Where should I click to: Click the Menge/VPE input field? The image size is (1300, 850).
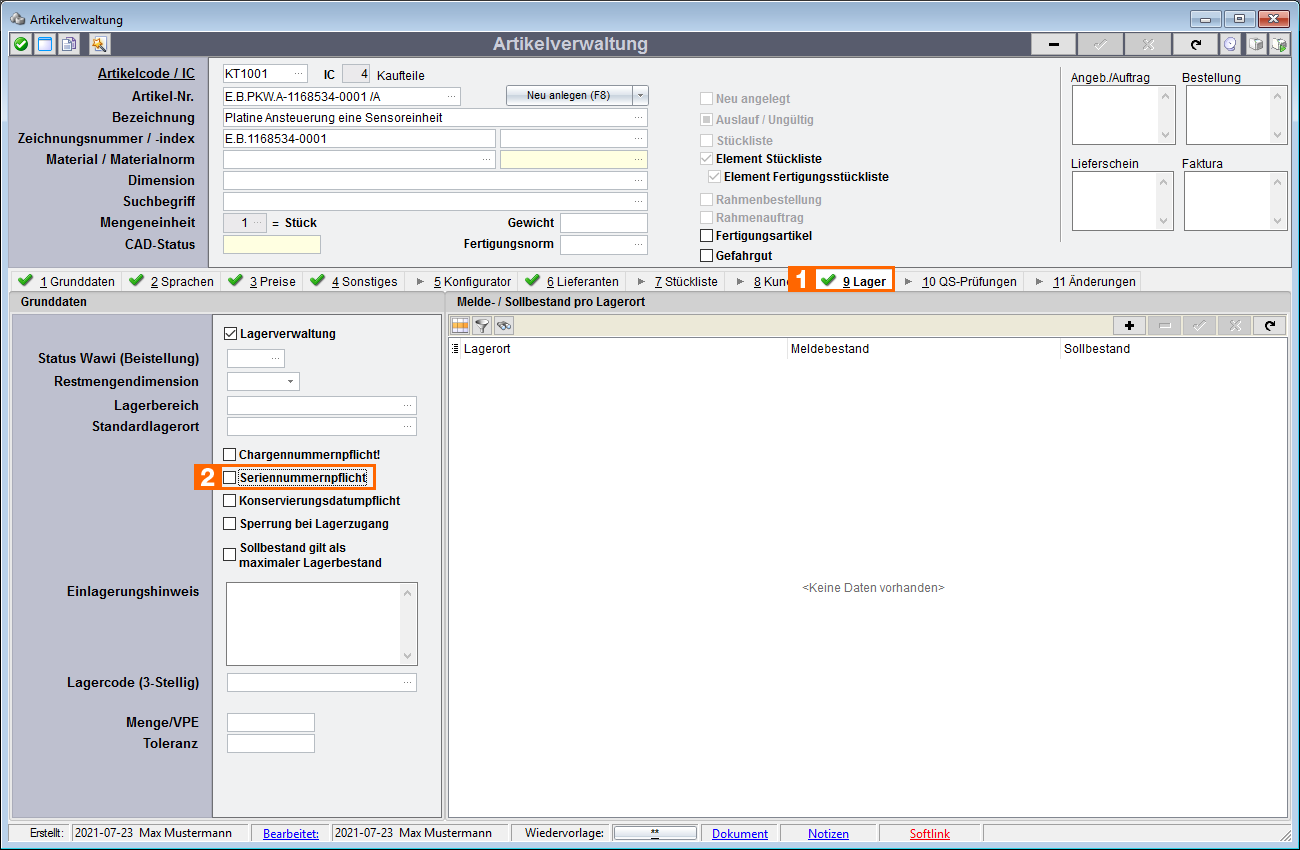click(x=271, y=722)
